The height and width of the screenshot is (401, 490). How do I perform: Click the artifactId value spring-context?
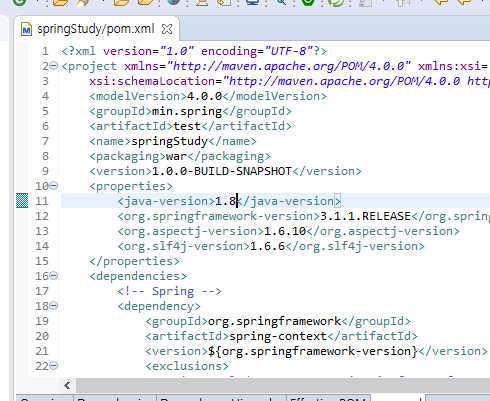278,336
